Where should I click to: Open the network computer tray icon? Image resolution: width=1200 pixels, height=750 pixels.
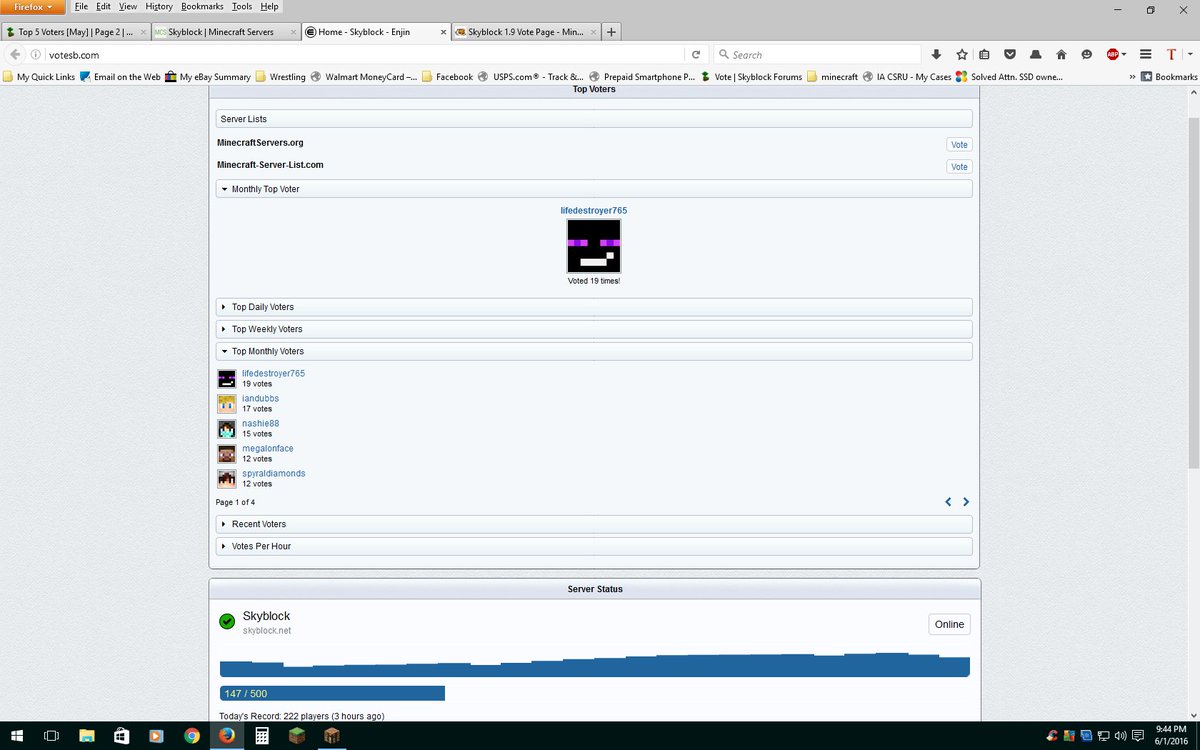point(1103,736)
